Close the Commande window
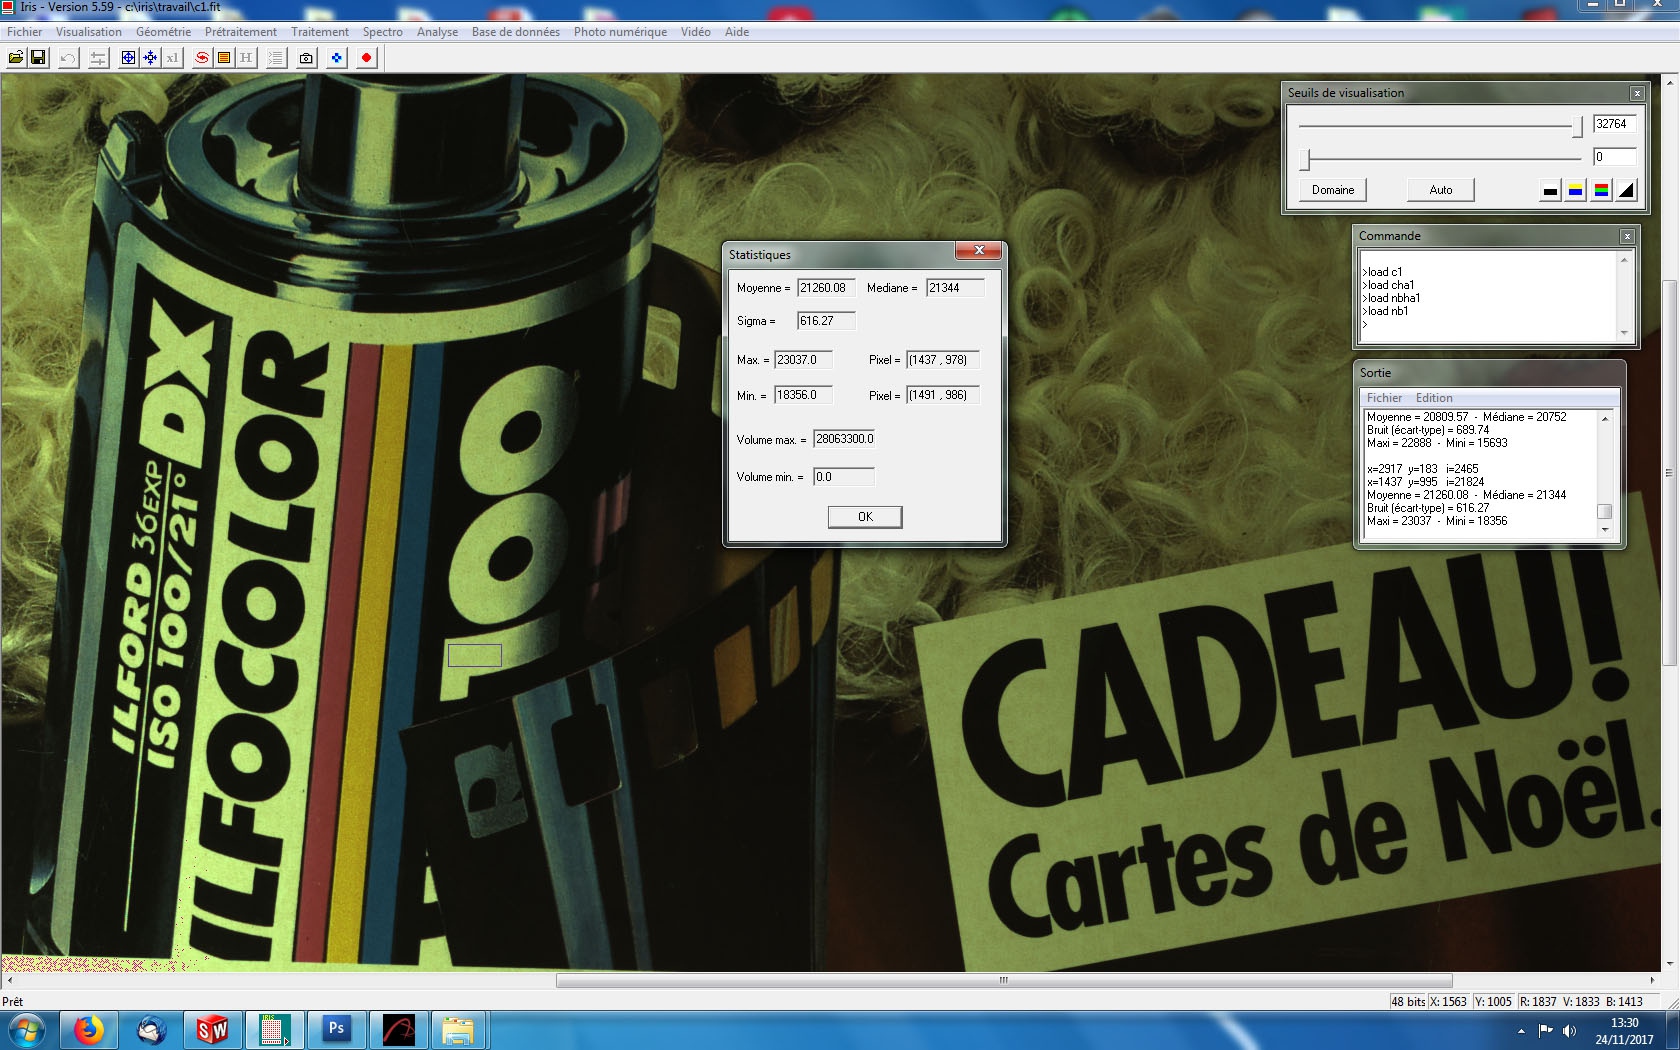1680x1050 pixels. tap(1627, 236)
